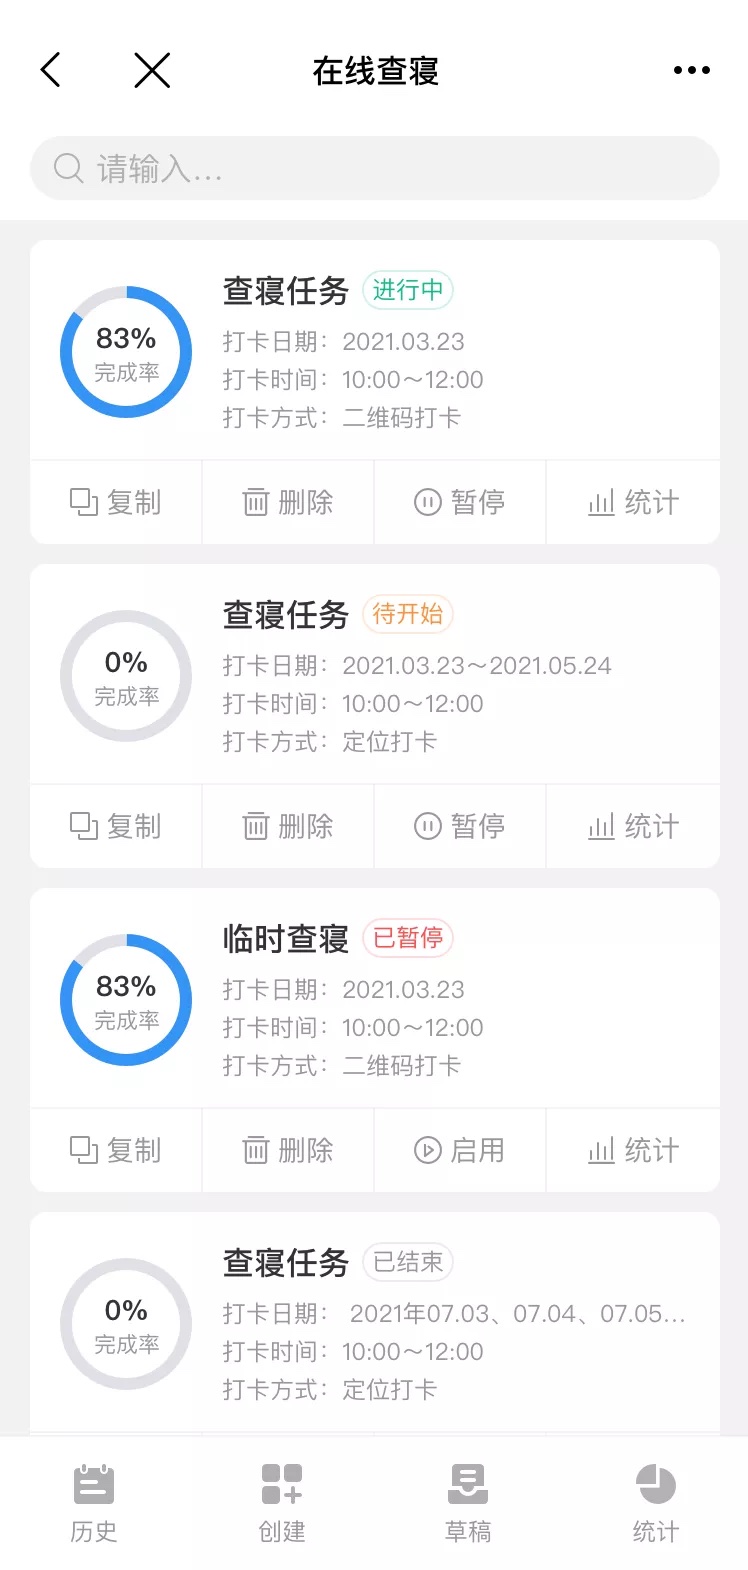The height and width of the screenshot is (1570, 748).
Task: Switch to the 历史 tab
Action: [x=94, y=1502]
